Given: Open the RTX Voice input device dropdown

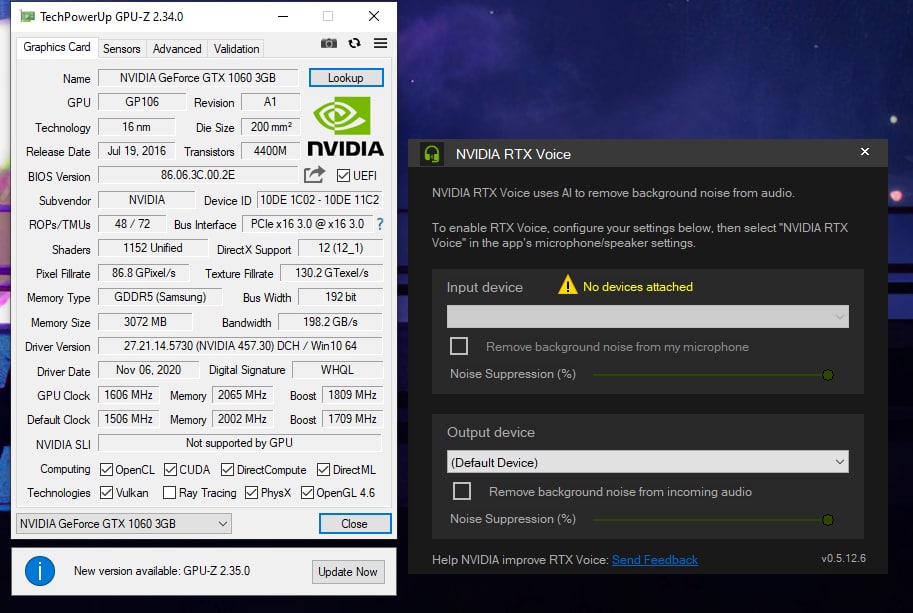Looking at the screenshot, I should coord(647,317).
